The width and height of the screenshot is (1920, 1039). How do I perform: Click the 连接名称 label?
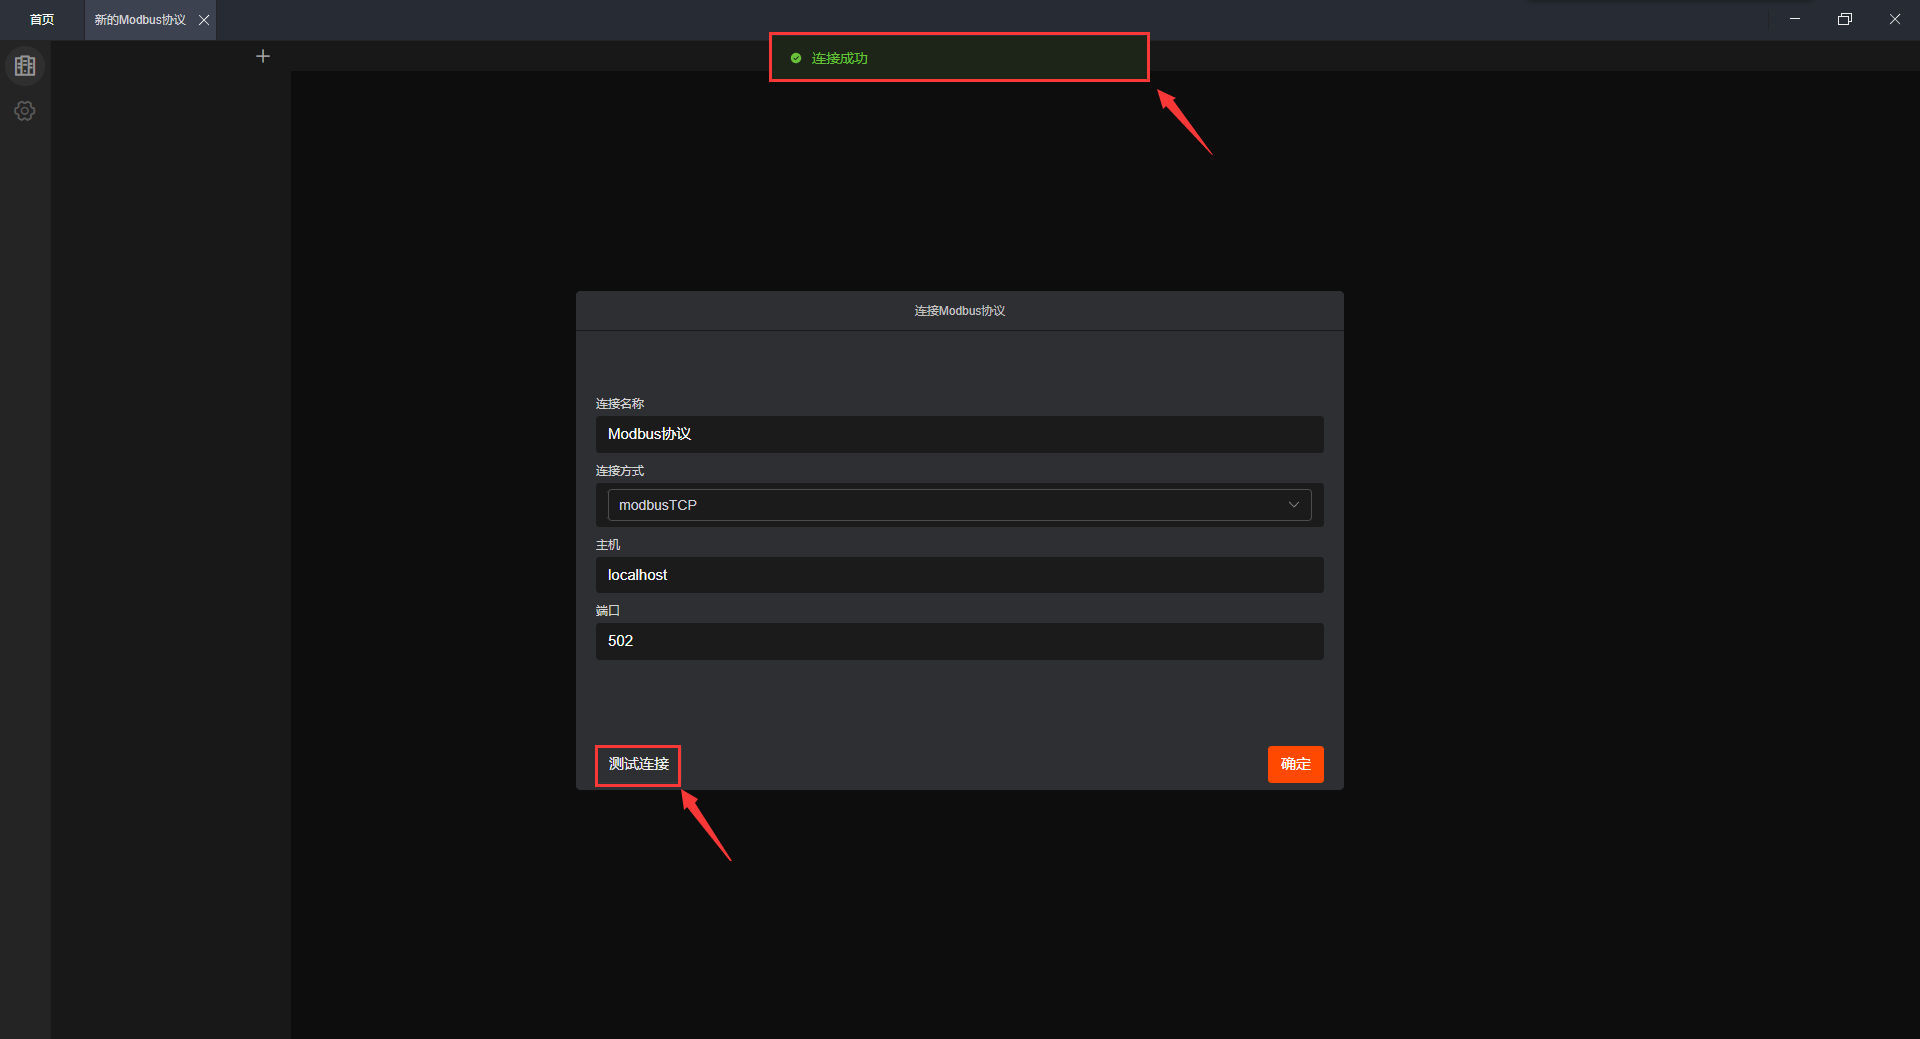click(620, 404)
